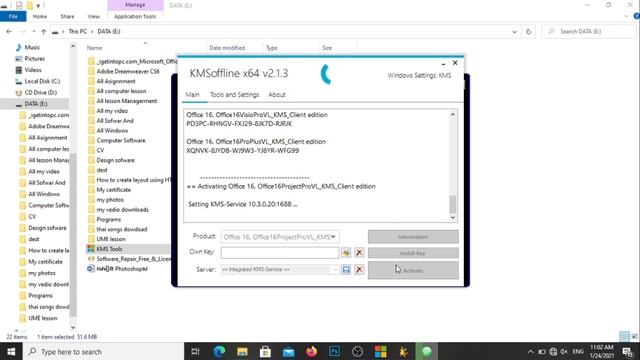Open OBS Studio from the taskbar
Screen dimensions: 640x360
[358, 351]
